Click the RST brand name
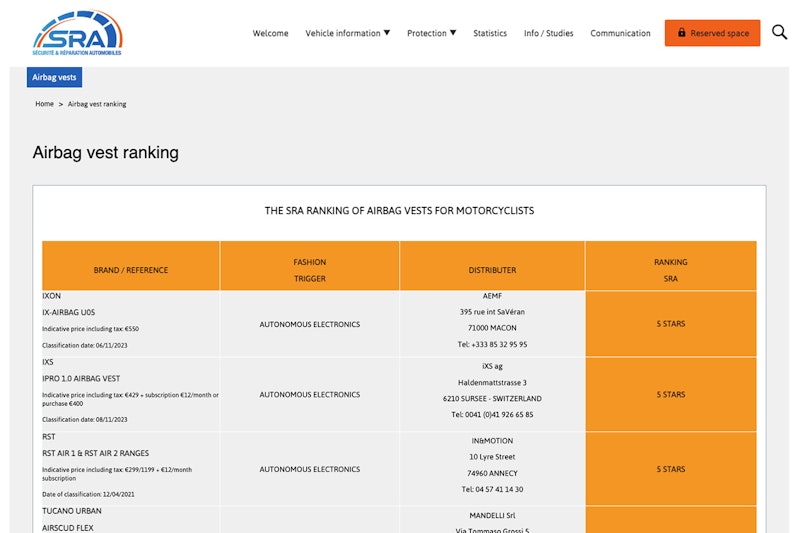Viewport: 800px width, 533px height. pyautogui.click(x=48, y=437)
